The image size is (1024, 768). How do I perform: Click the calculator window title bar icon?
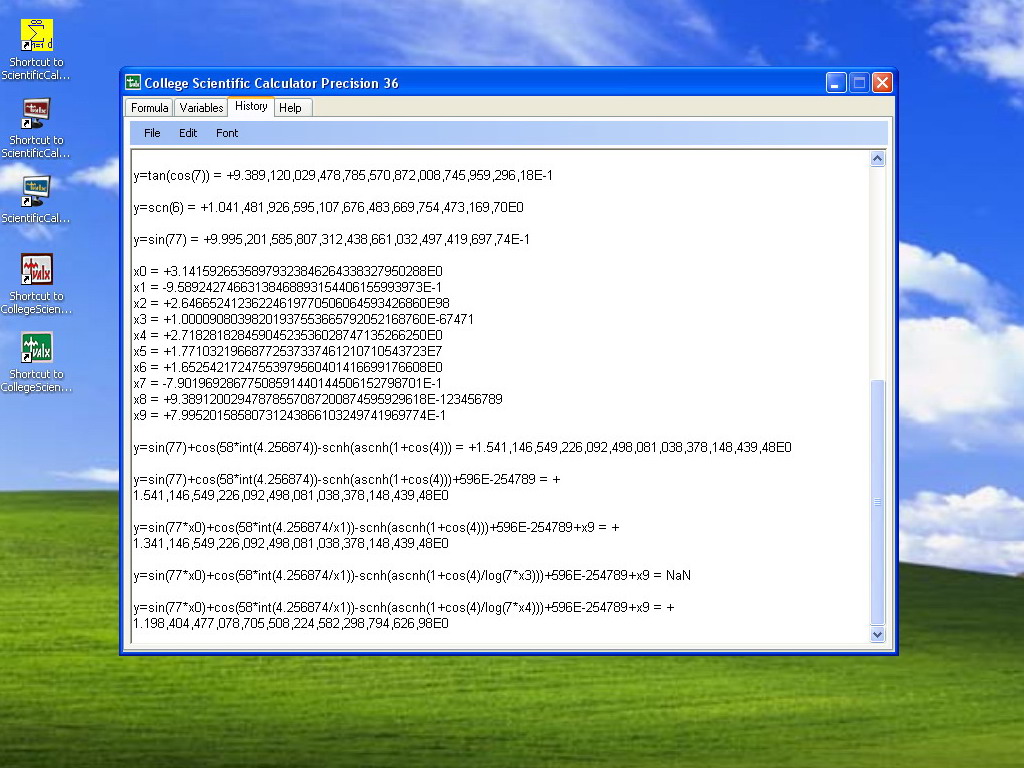click(x=133, y=83)
